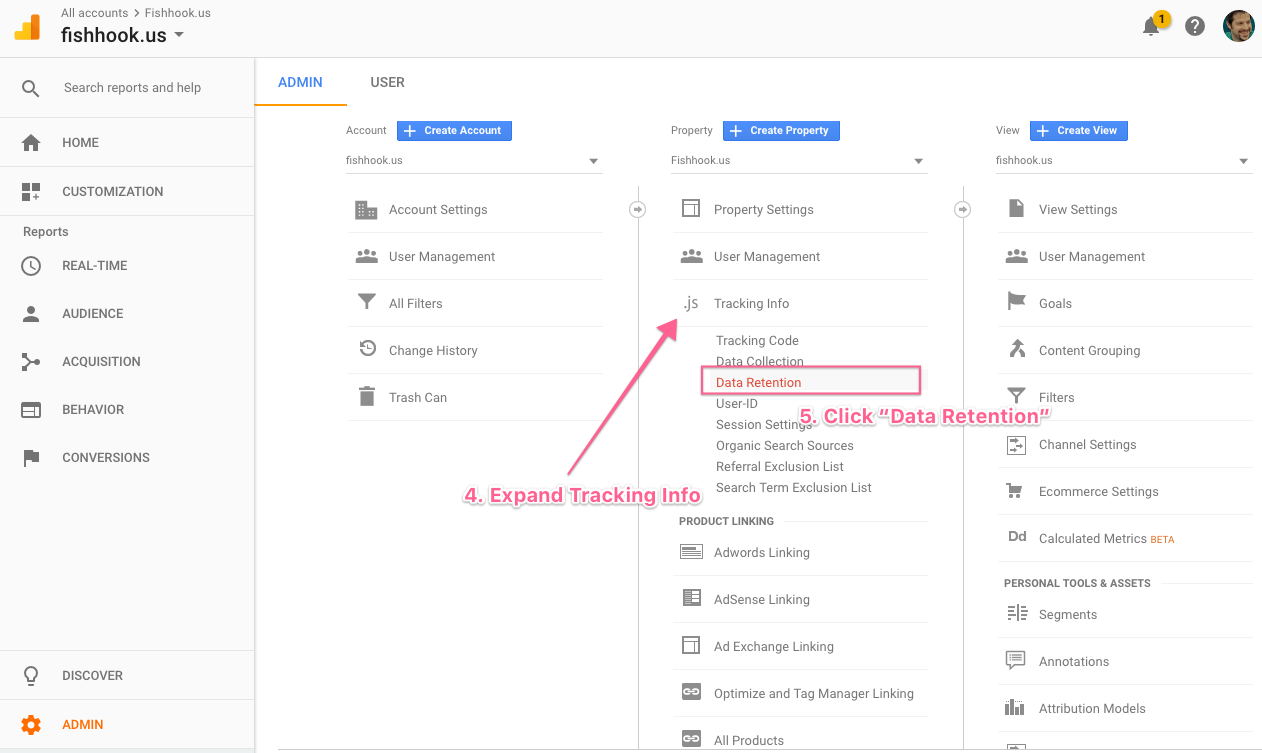1262x753 pixels.
Task: Click the Segments icon
Action: [1017, 614]
